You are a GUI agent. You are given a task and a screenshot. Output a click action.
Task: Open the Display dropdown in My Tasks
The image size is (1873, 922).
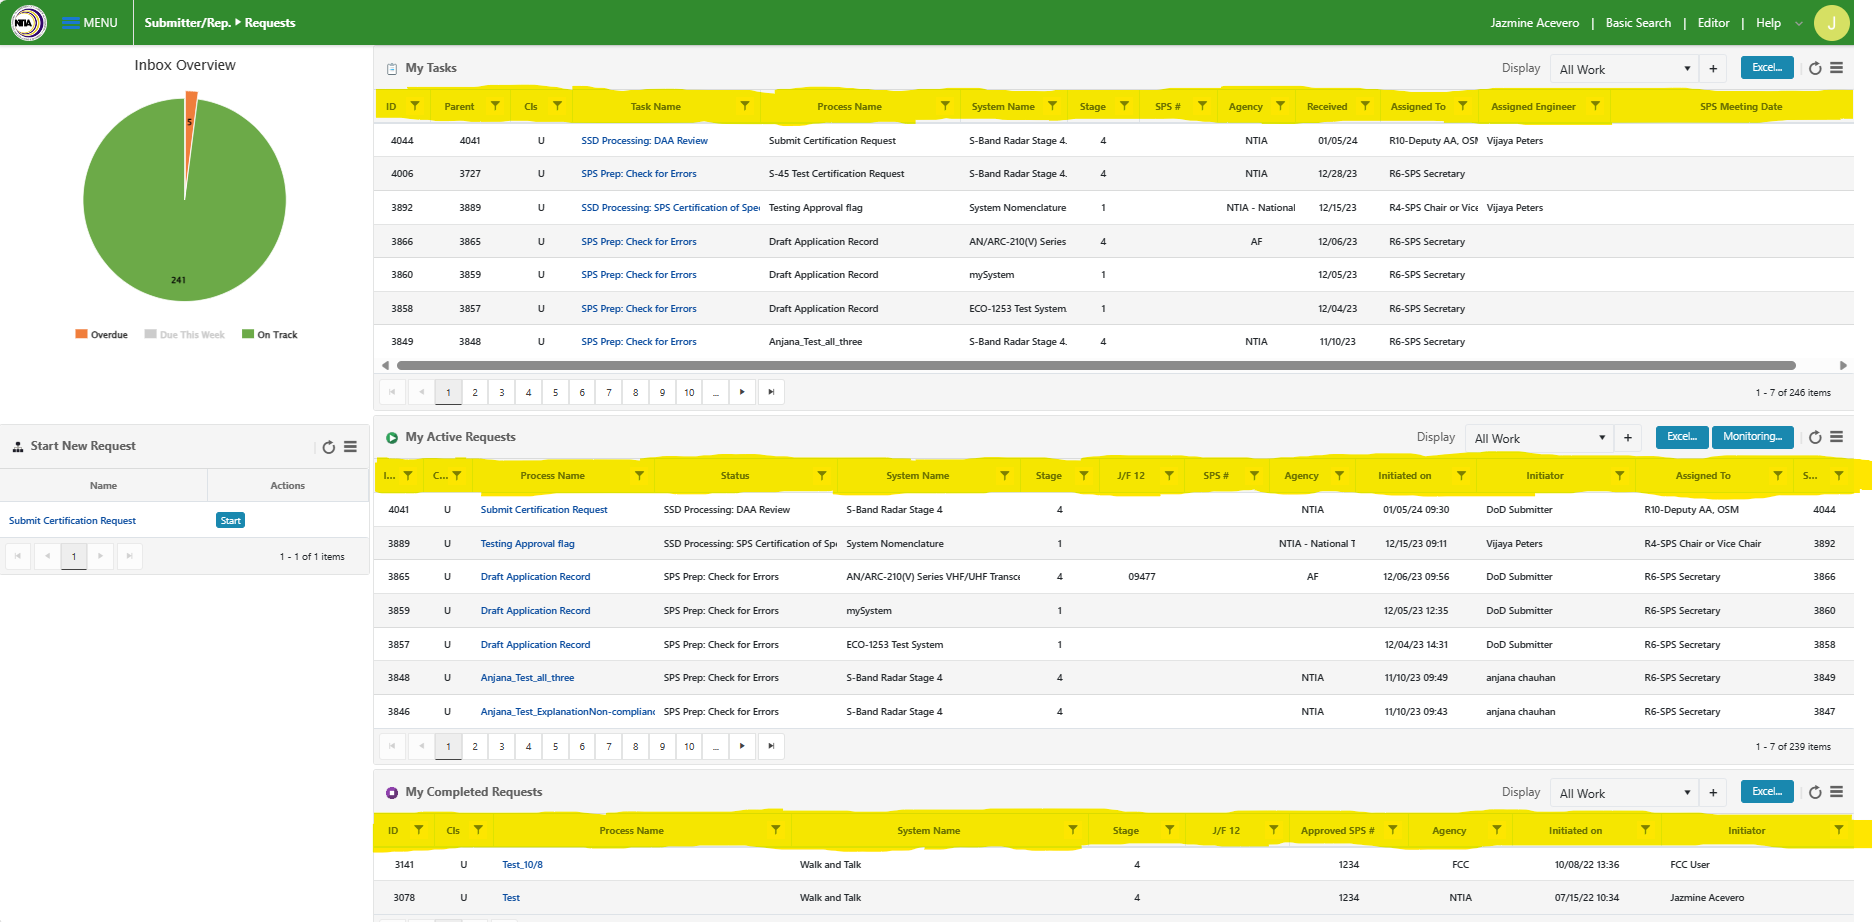click(1624, 69)
